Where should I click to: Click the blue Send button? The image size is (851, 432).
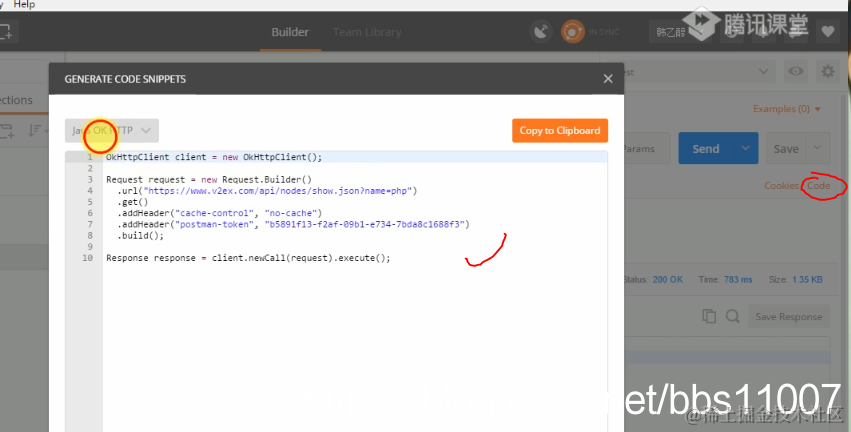click(706, 148)
